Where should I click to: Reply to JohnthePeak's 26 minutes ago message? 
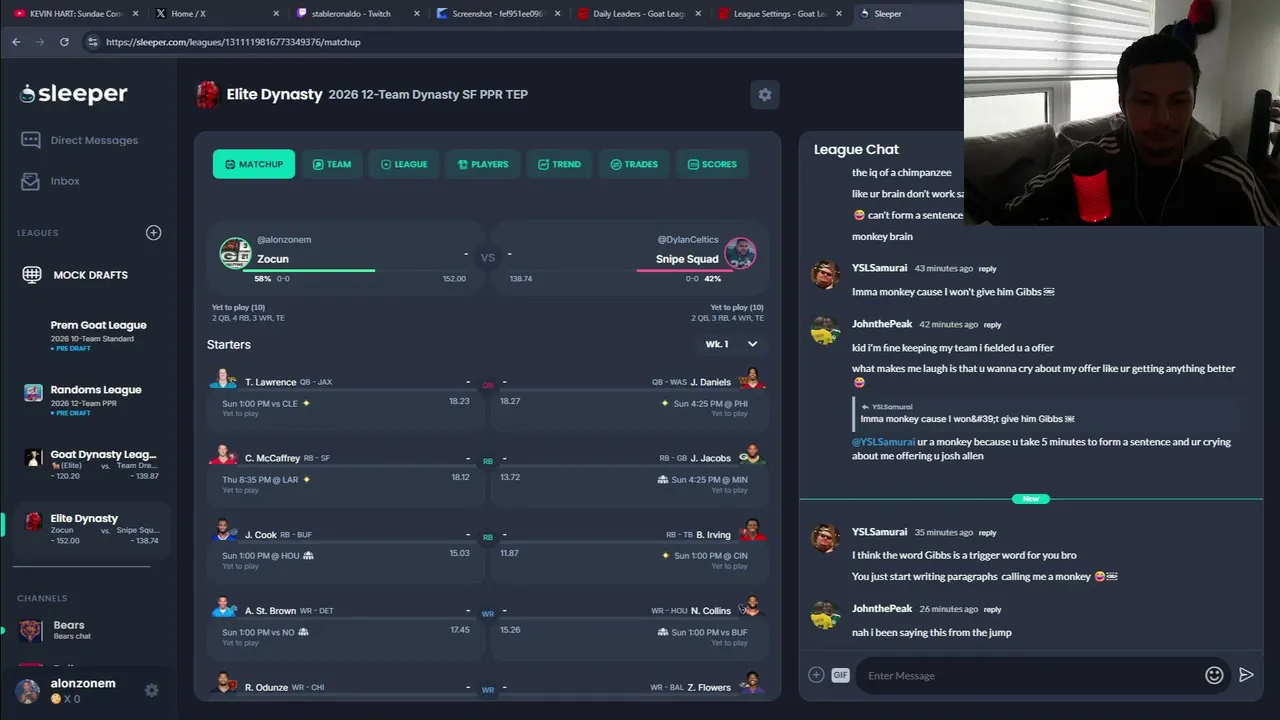click(992, 609)
